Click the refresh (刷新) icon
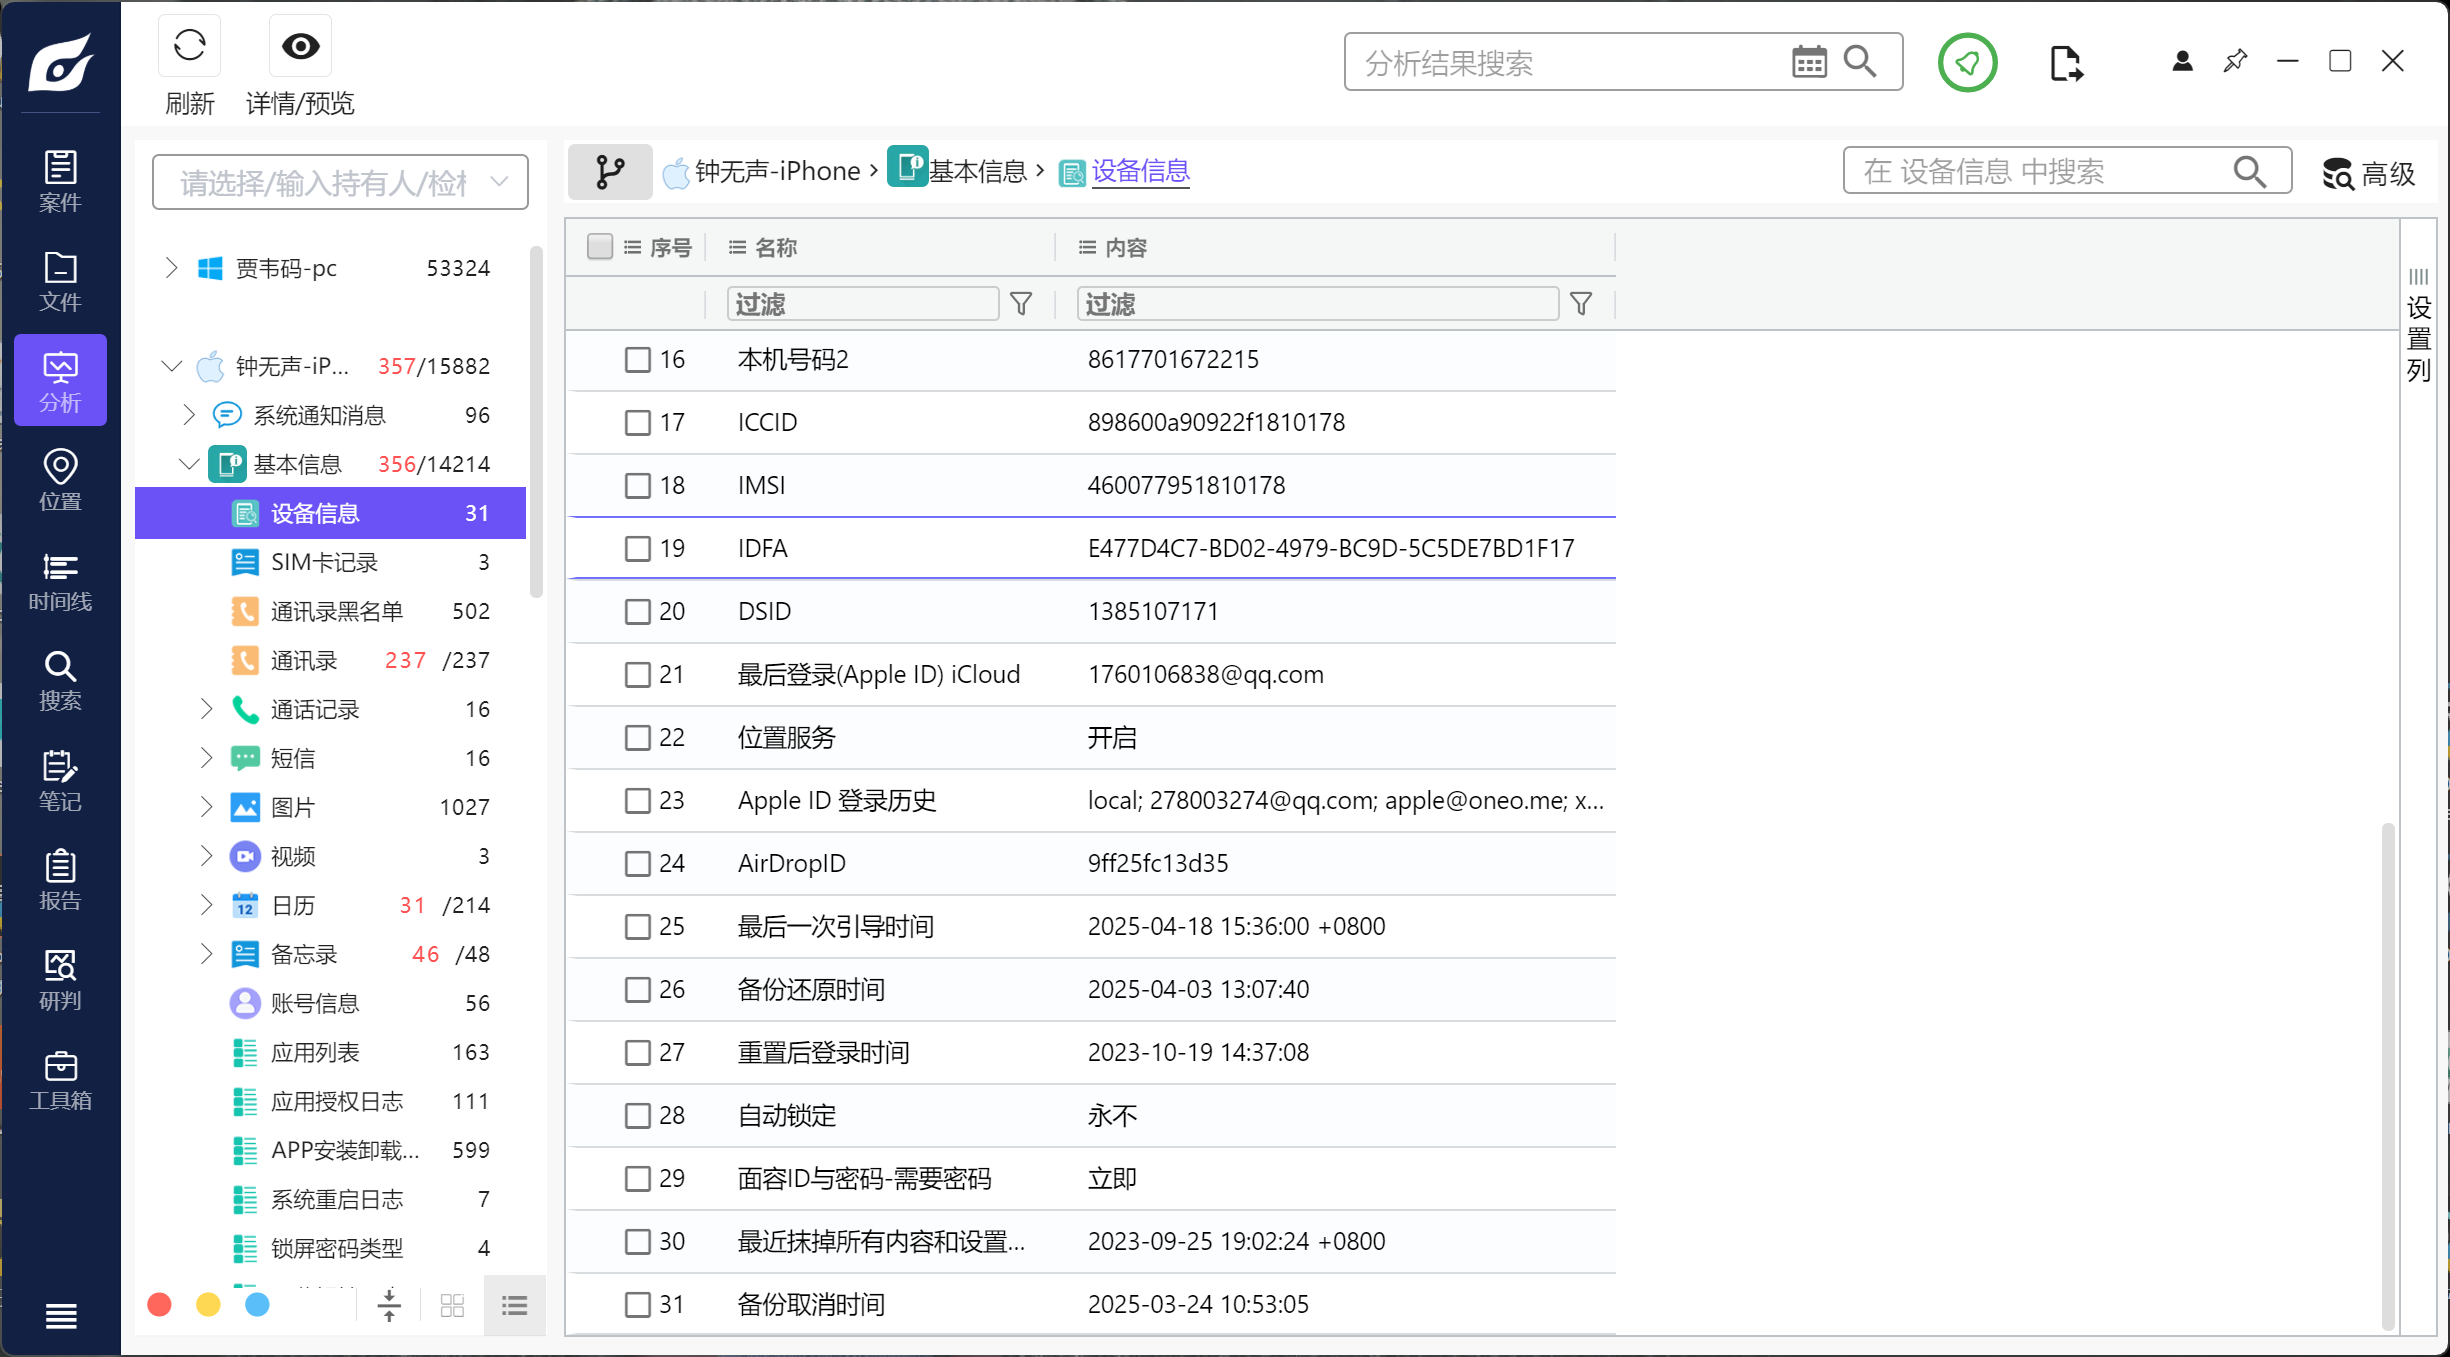Screen dimensions: 2450x1357 click(x=189, y=47)
